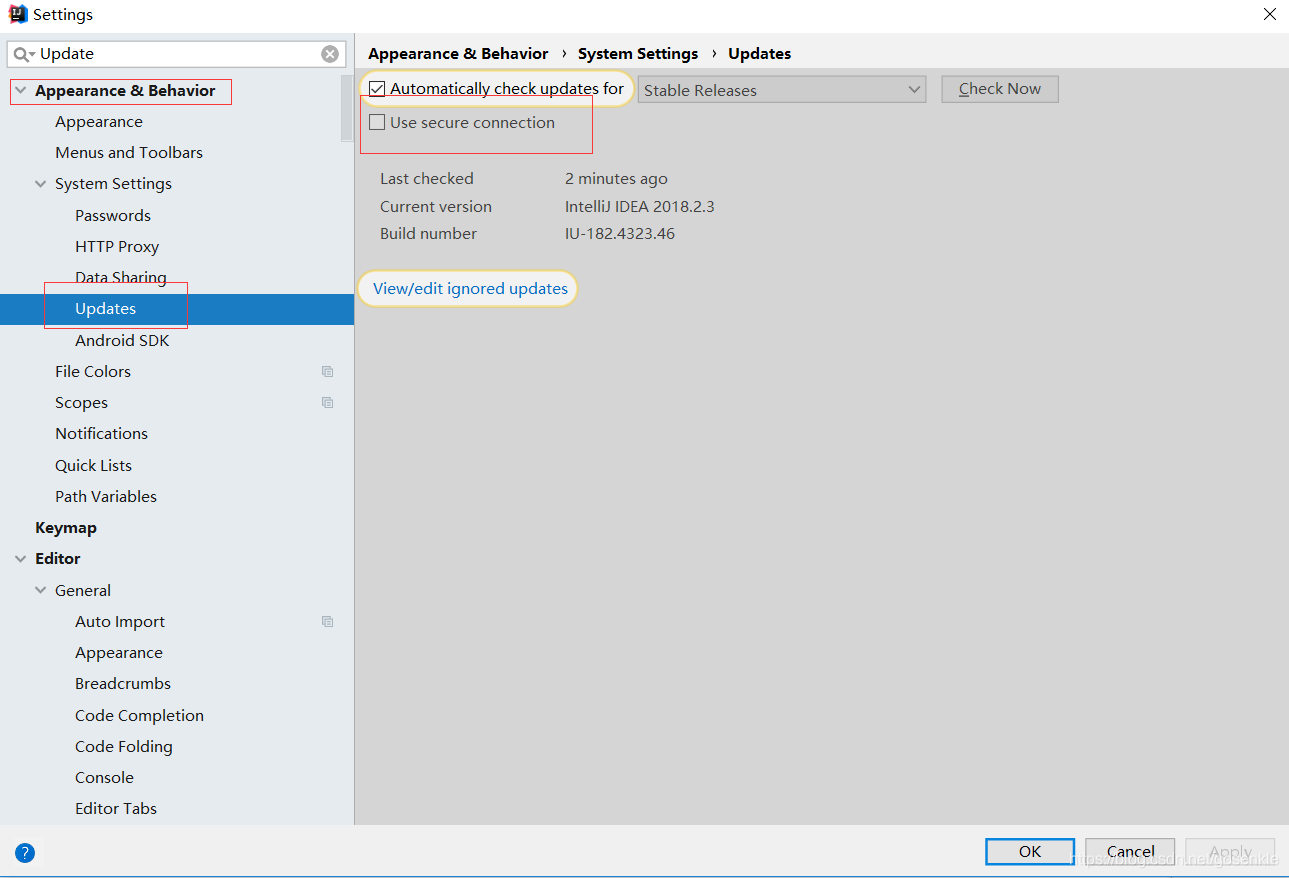
Task: Click the project-level icon beside File Colors
Action: [327, 371]
